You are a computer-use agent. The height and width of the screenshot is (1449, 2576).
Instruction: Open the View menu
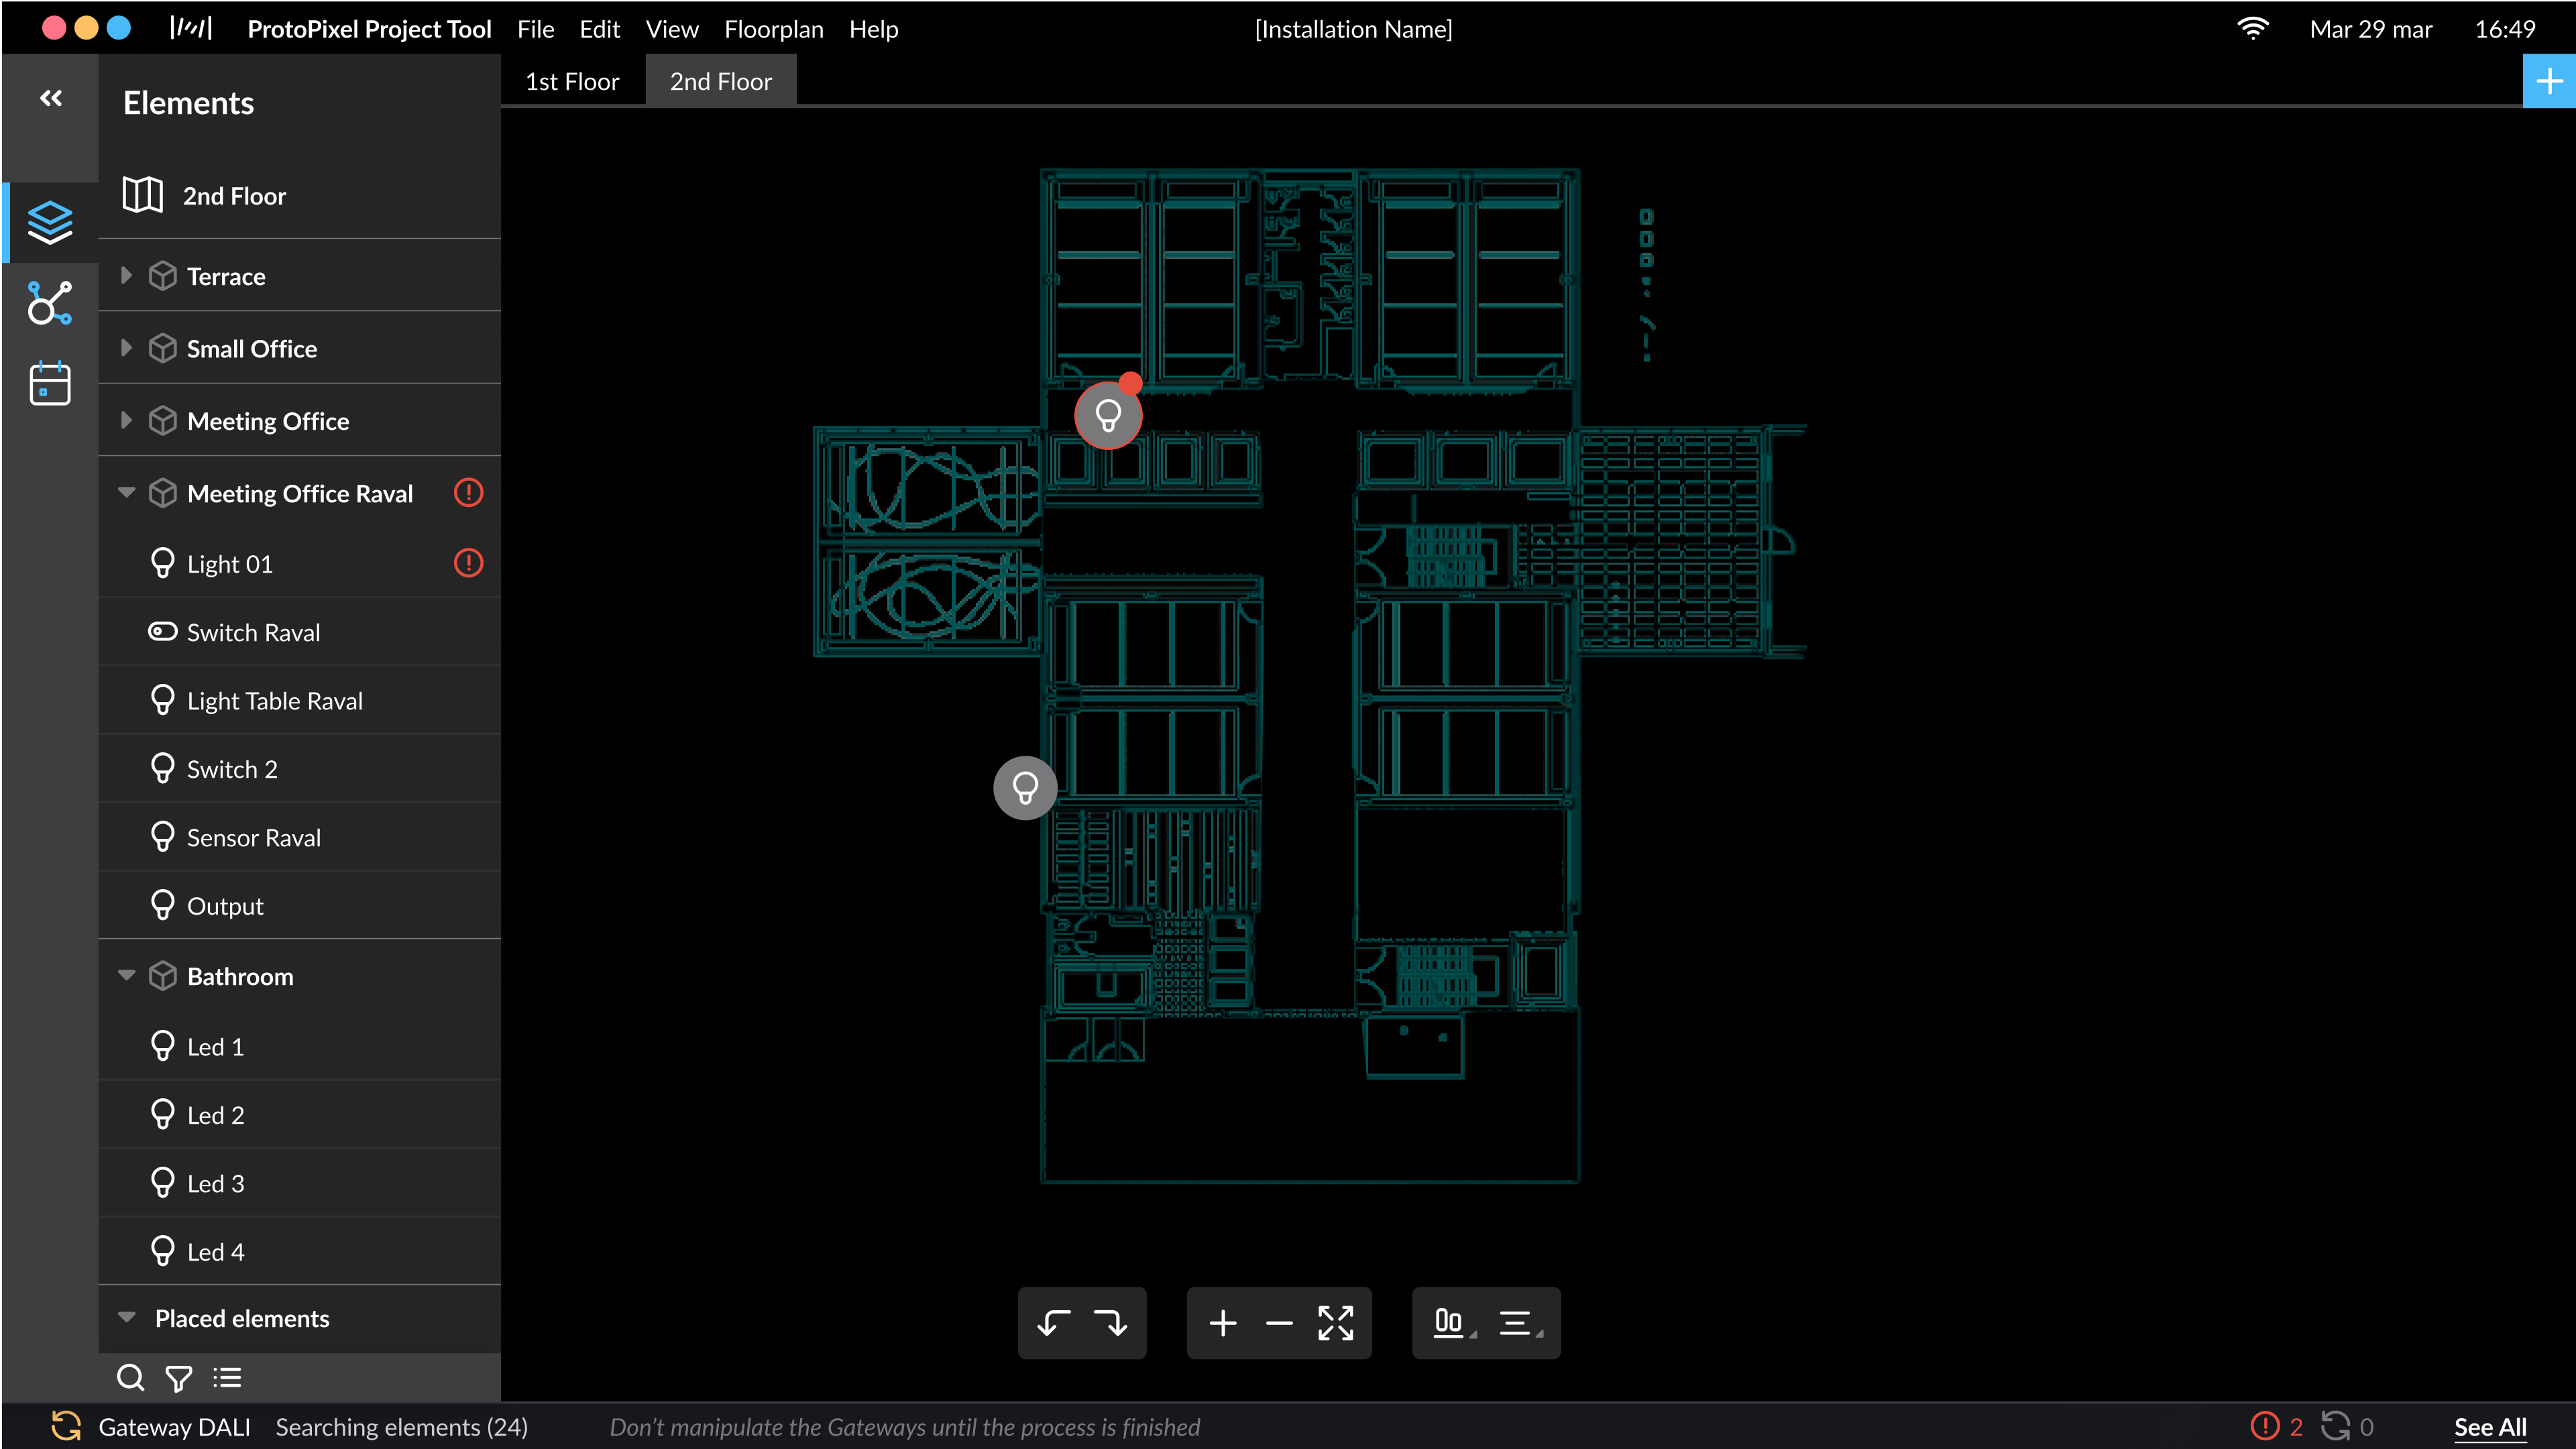671,29
